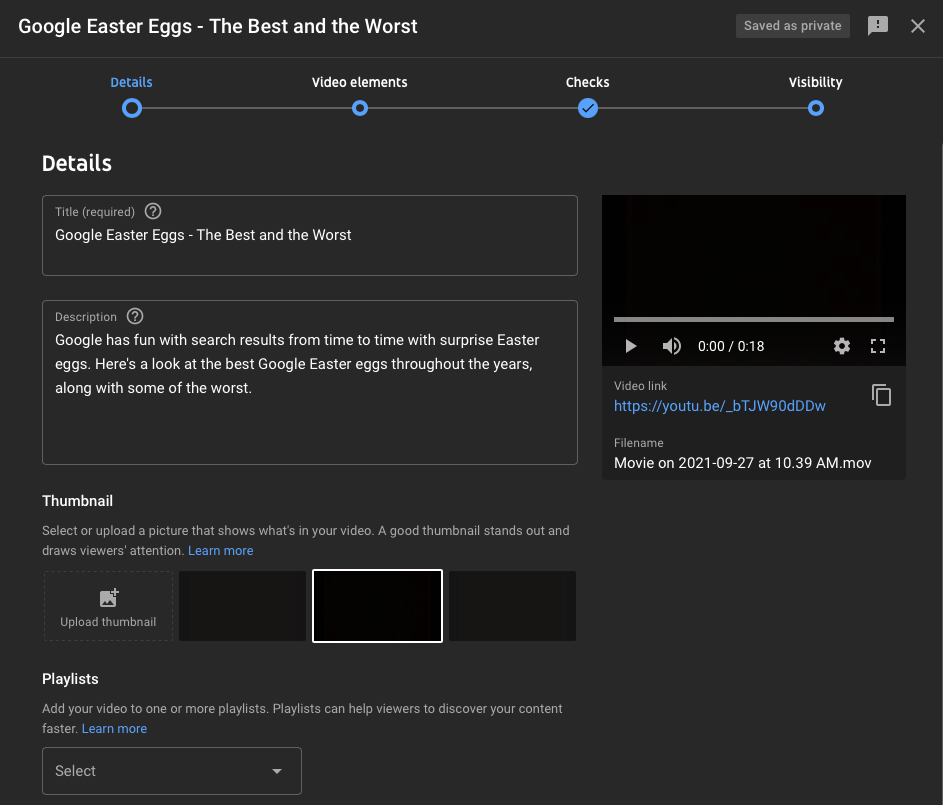Viewport: 943px width, 805px height.
Task: Open the youtu.be video link
Action: point(719,406)
